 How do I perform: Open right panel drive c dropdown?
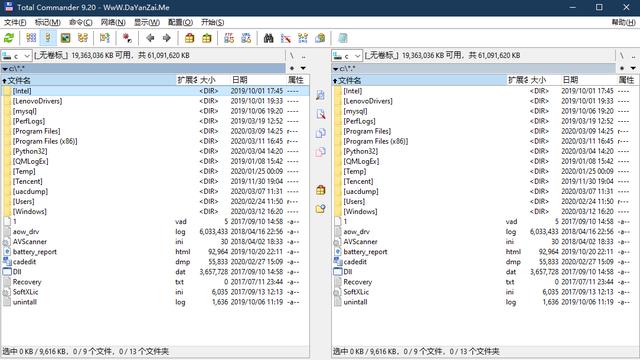347,56
